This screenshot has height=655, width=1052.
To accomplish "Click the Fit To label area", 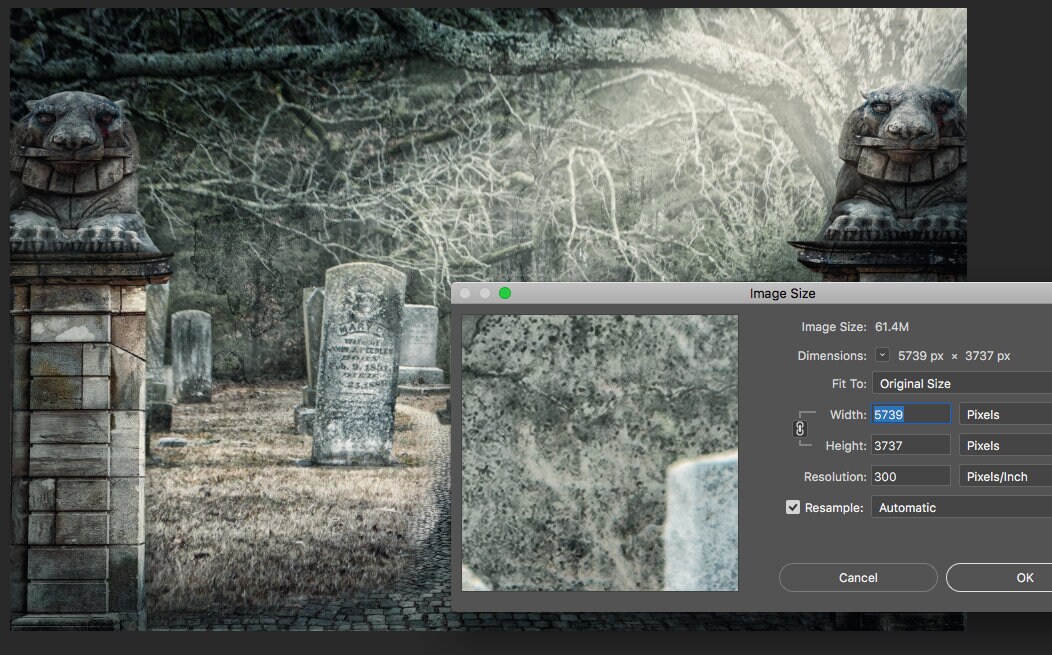I will pyautogui.click(x=849, y=382).
